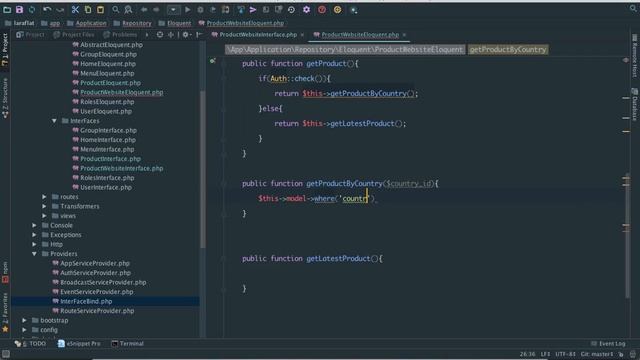Open eSnippet Pro tool window
Image resolution: width=640 pixels, height=360 pixels.
[79, 344]
